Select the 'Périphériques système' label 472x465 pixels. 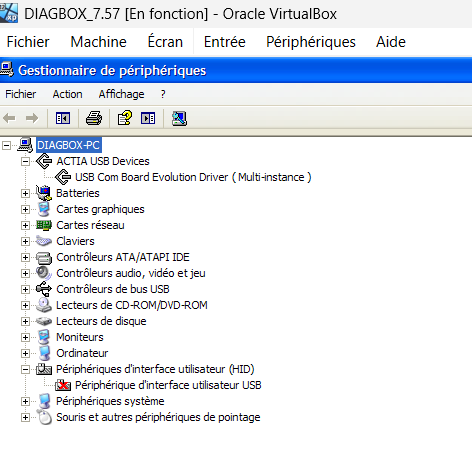[x=110, y=401]
